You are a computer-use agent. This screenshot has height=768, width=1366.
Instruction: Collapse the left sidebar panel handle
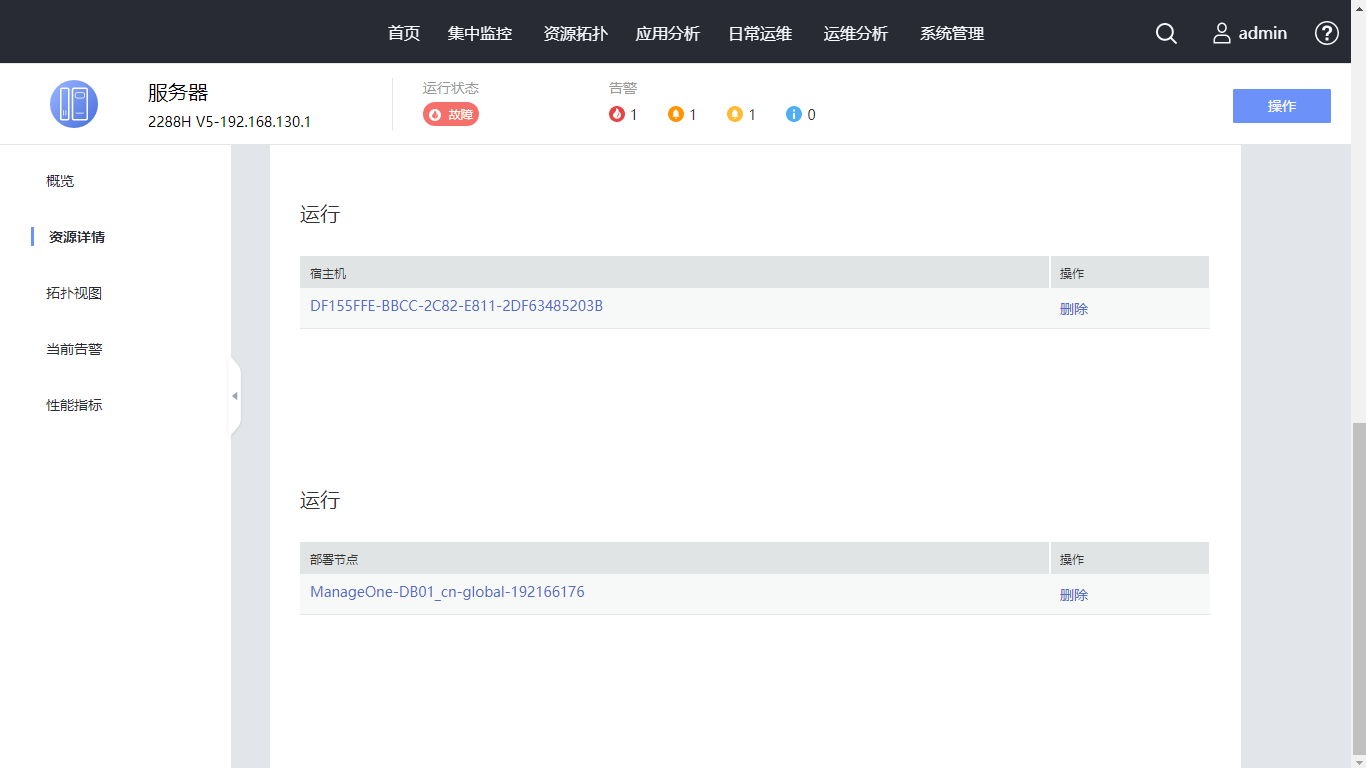pos(235,396)
